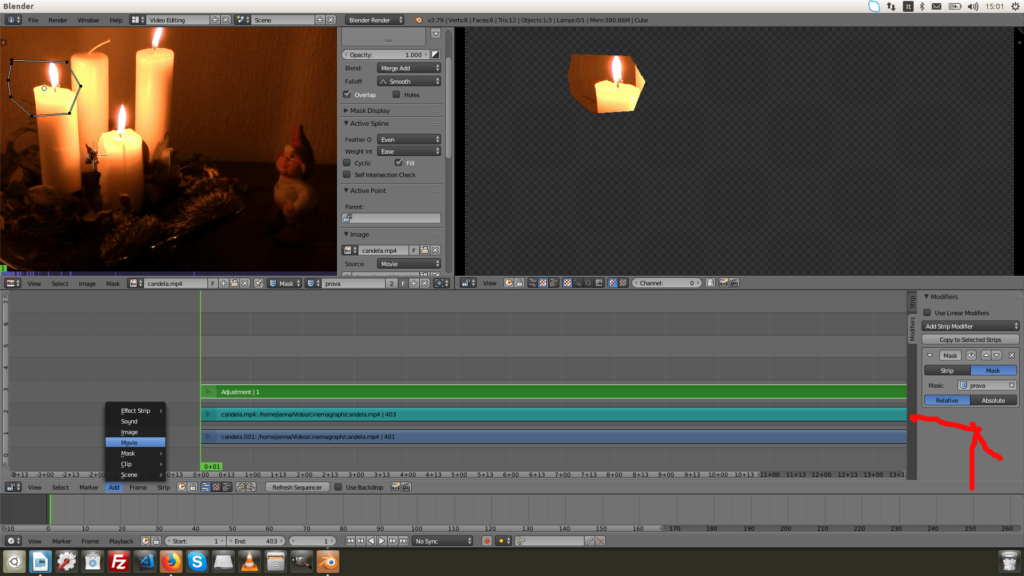Toggle the Fill checkbox

point(398,163)
